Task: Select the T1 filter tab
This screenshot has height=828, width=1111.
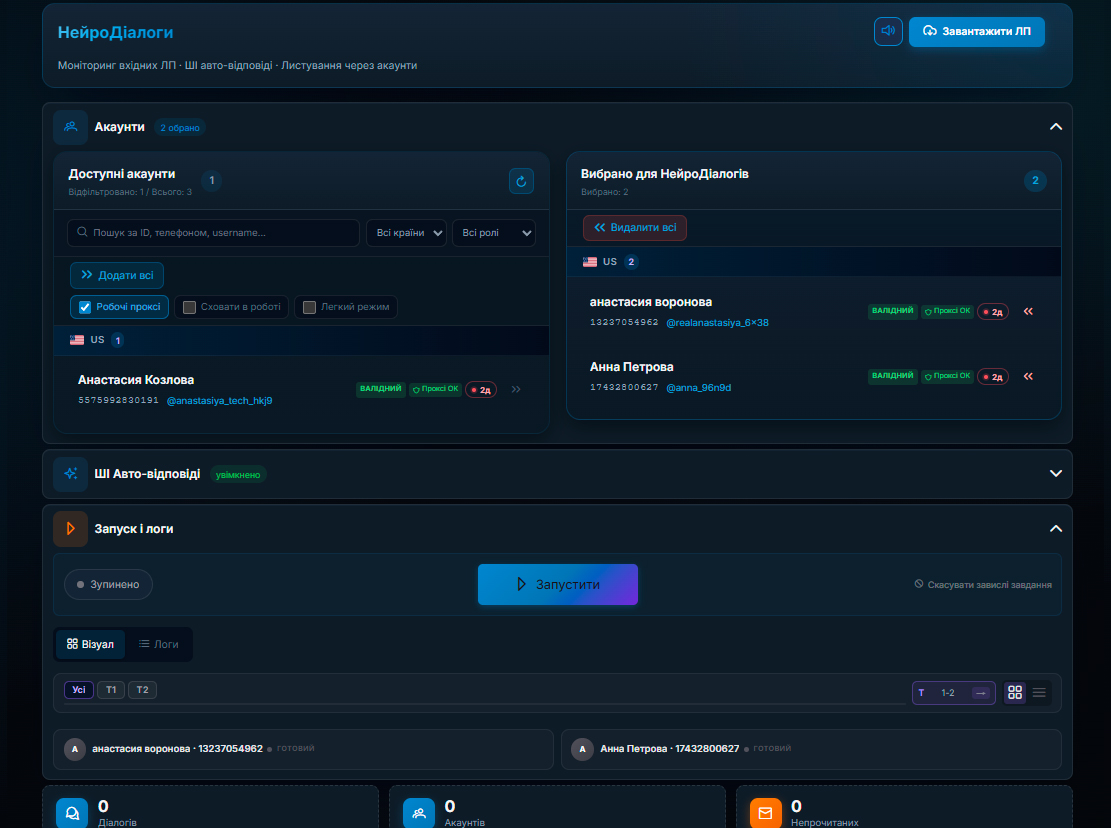Action: [x=111, y=690]
